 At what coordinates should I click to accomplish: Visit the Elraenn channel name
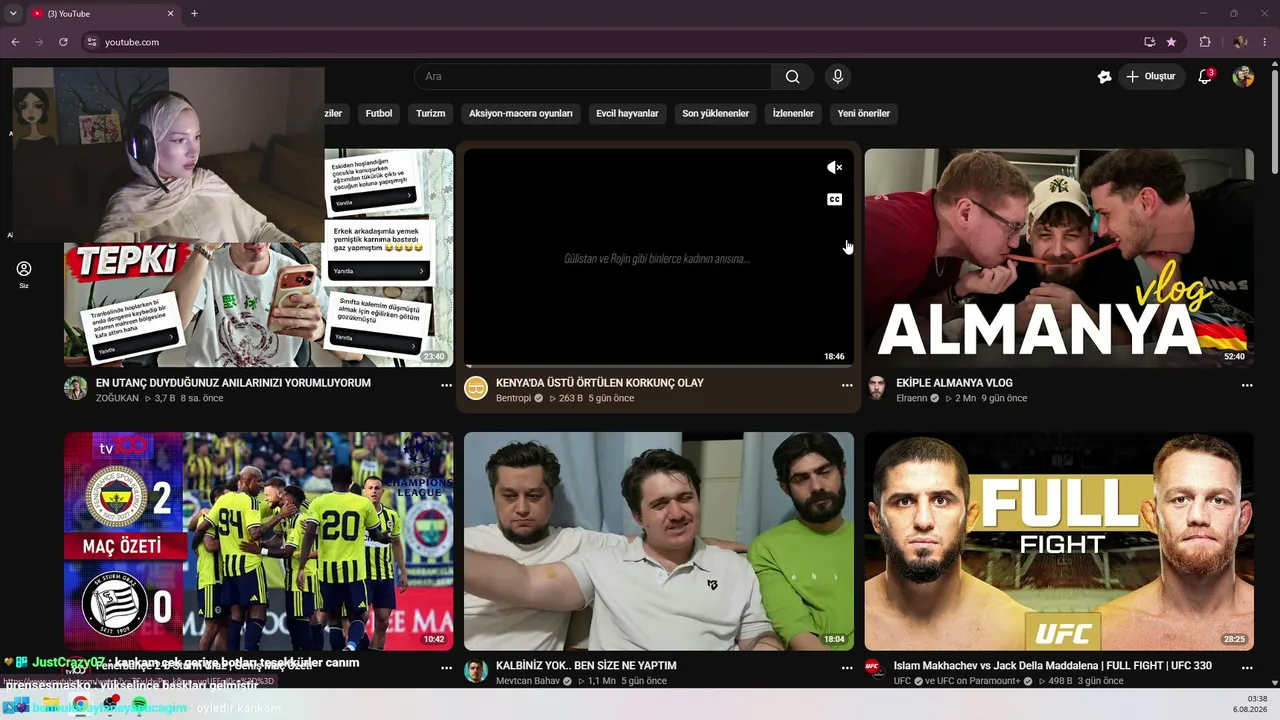click(911, 398)
